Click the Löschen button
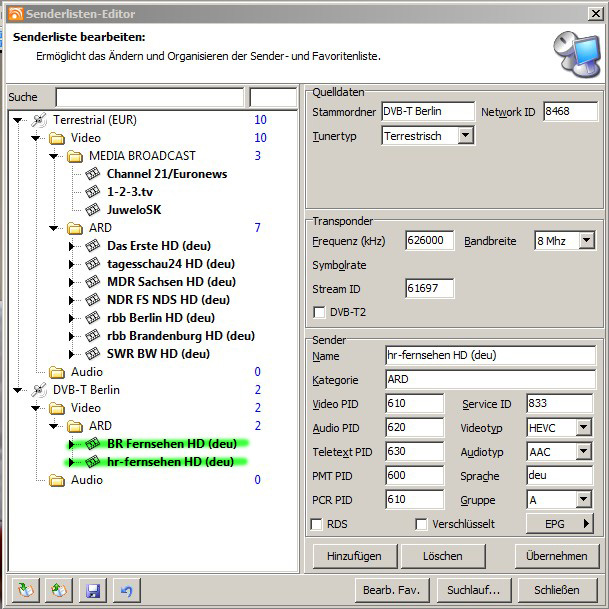Screen dimensions: 609x609 [x=443, y=556]
